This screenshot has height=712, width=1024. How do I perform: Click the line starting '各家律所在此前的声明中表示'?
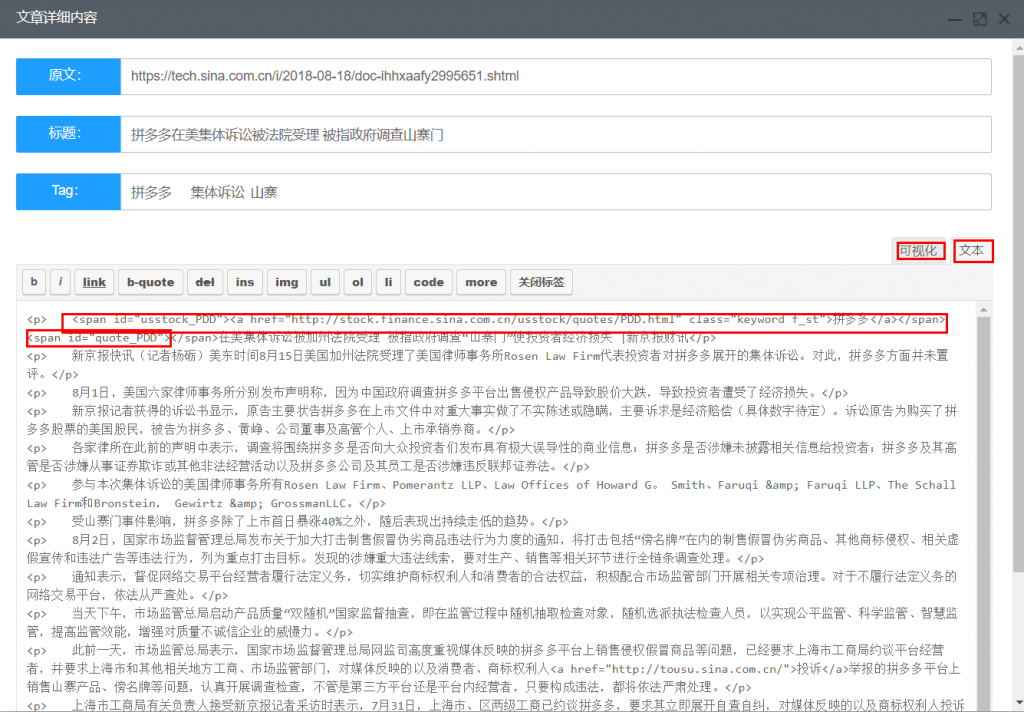tap(492, 457)
